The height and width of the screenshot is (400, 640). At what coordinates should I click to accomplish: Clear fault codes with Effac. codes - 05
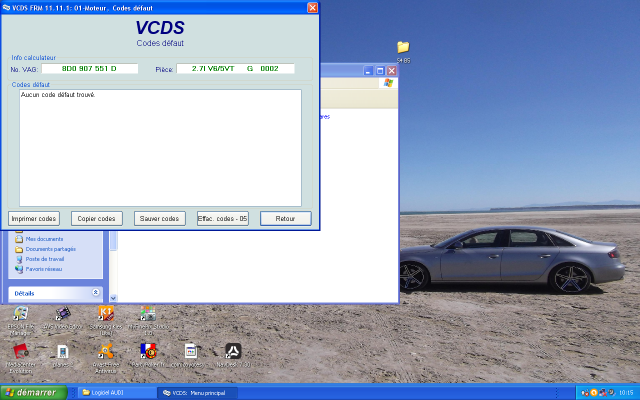[x=222, y=218]
